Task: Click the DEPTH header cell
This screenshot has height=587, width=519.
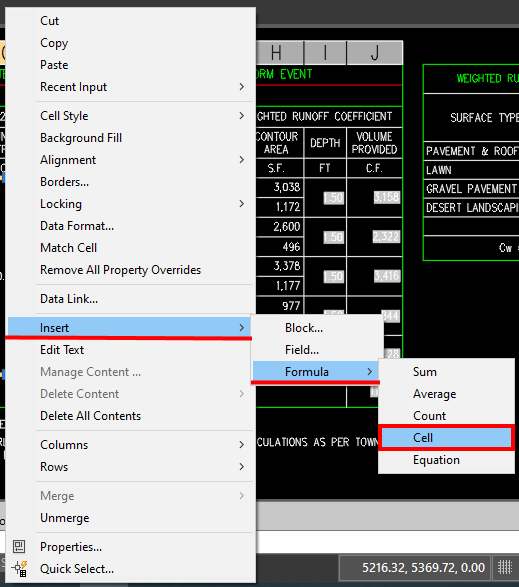Action: coord(325,143)
